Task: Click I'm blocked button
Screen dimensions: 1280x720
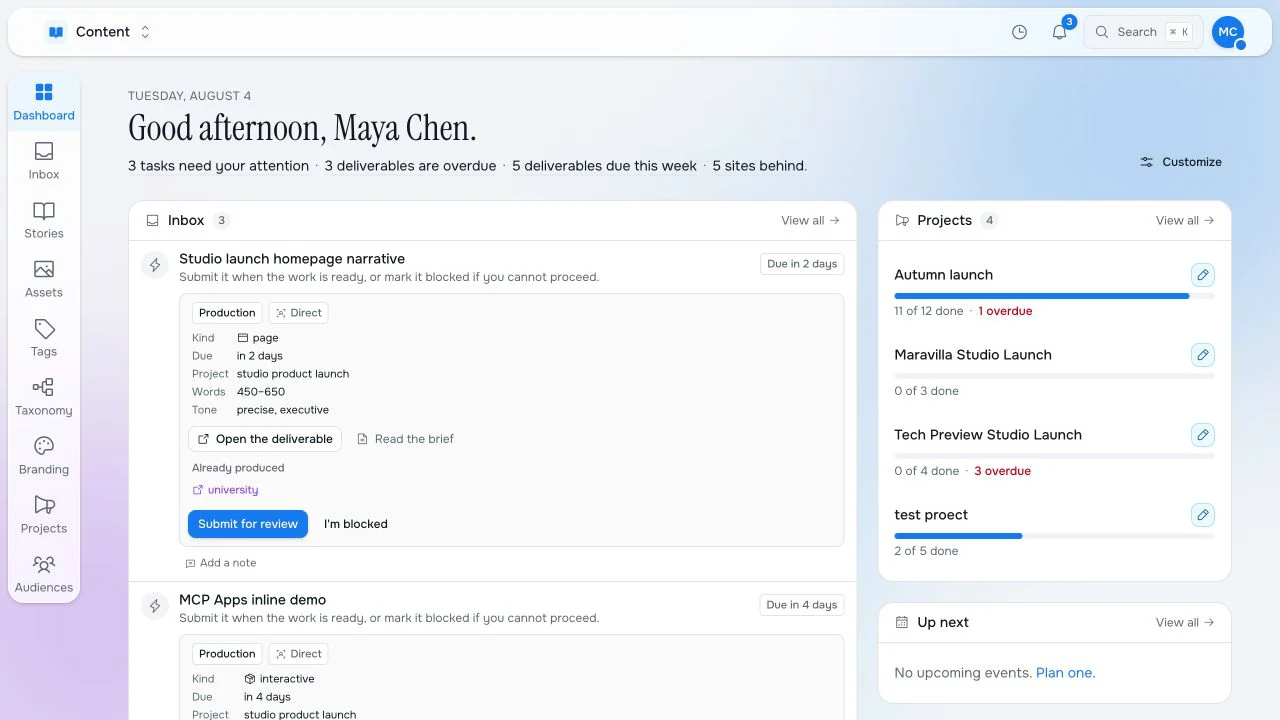Action: tap(356, 524)
